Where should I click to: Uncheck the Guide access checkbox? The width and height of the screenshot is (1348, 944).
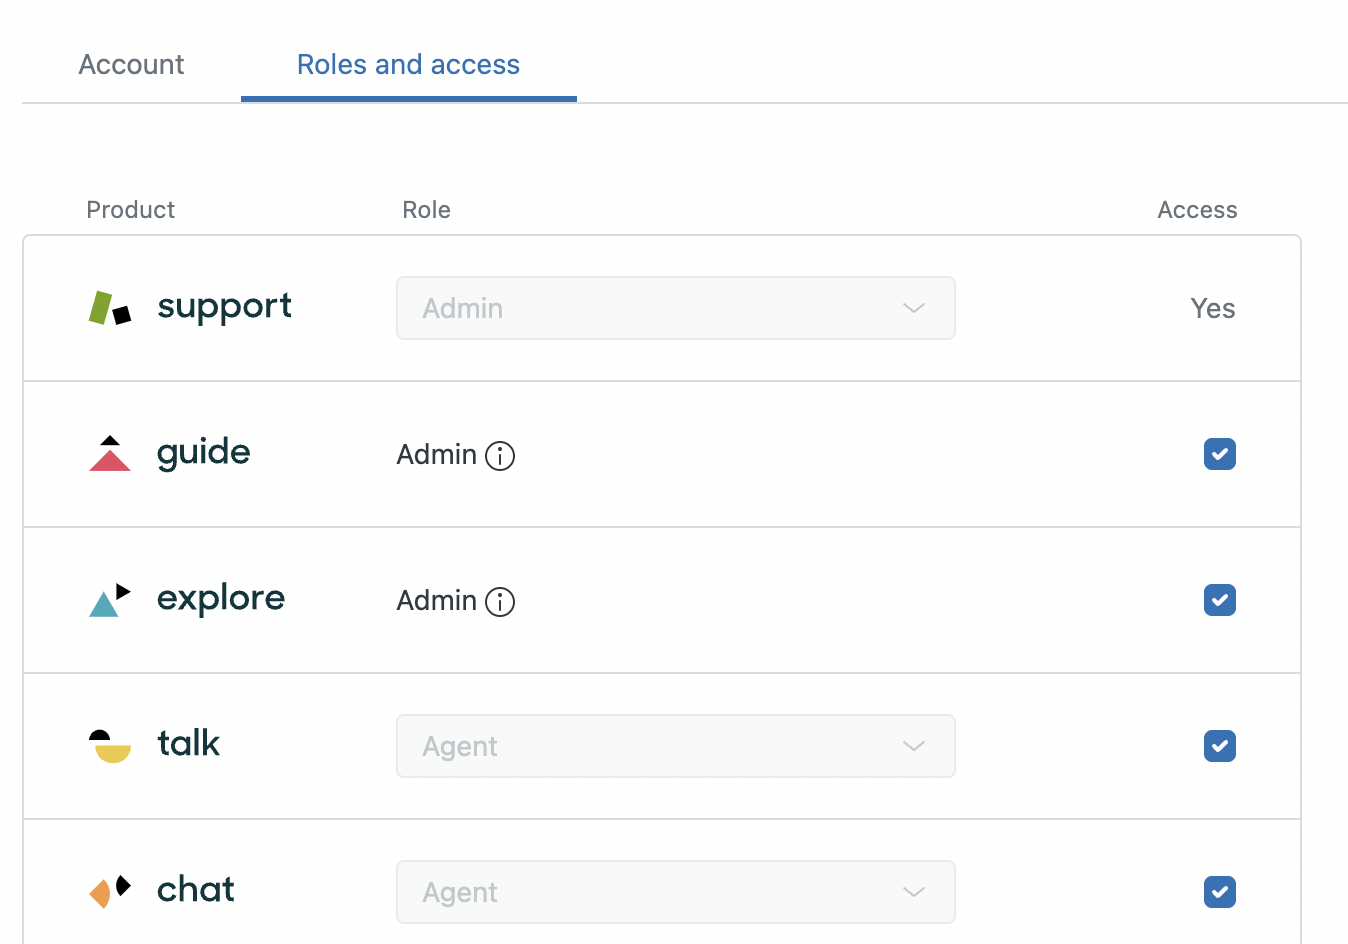point(1220,454)
